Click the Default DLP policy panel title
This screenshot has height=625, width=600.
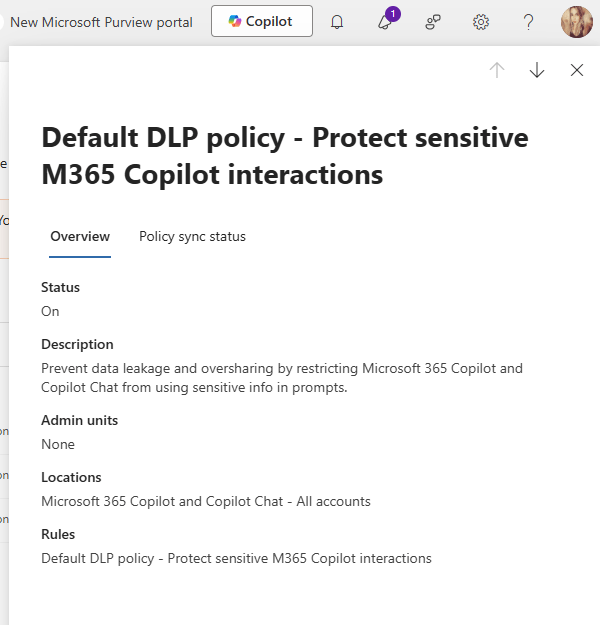tap(284, 156)
